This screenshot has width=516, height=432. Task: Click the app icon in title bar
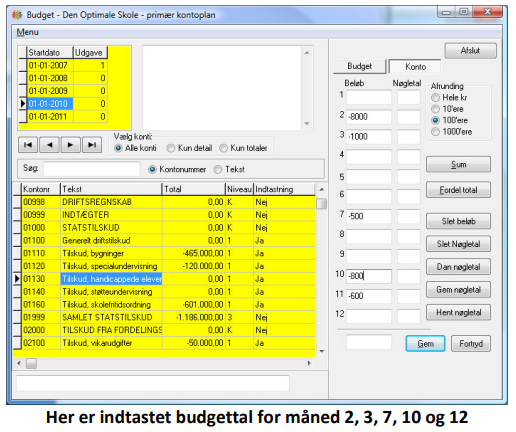17,15
